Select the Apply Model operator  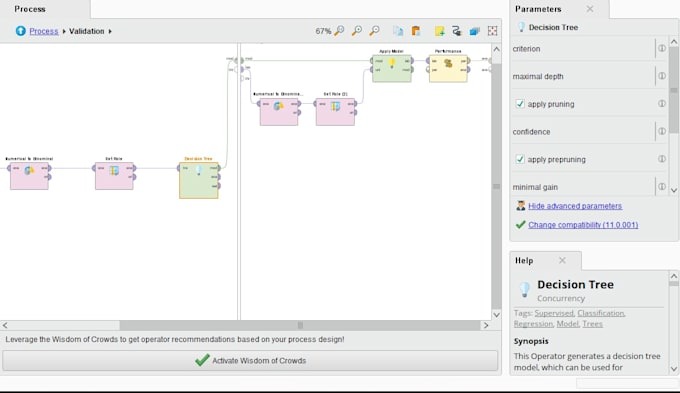pos(392,68)
